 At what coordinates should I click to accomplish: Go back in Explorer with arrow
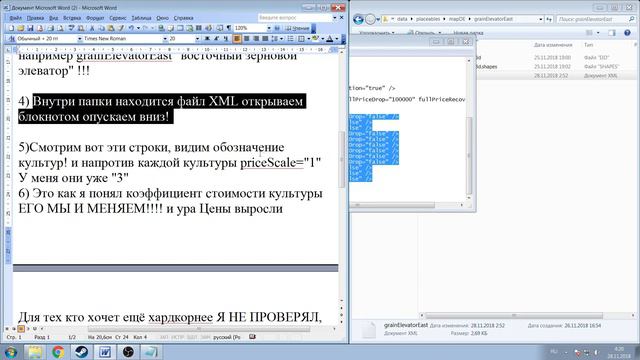click(x=358, y=19)
